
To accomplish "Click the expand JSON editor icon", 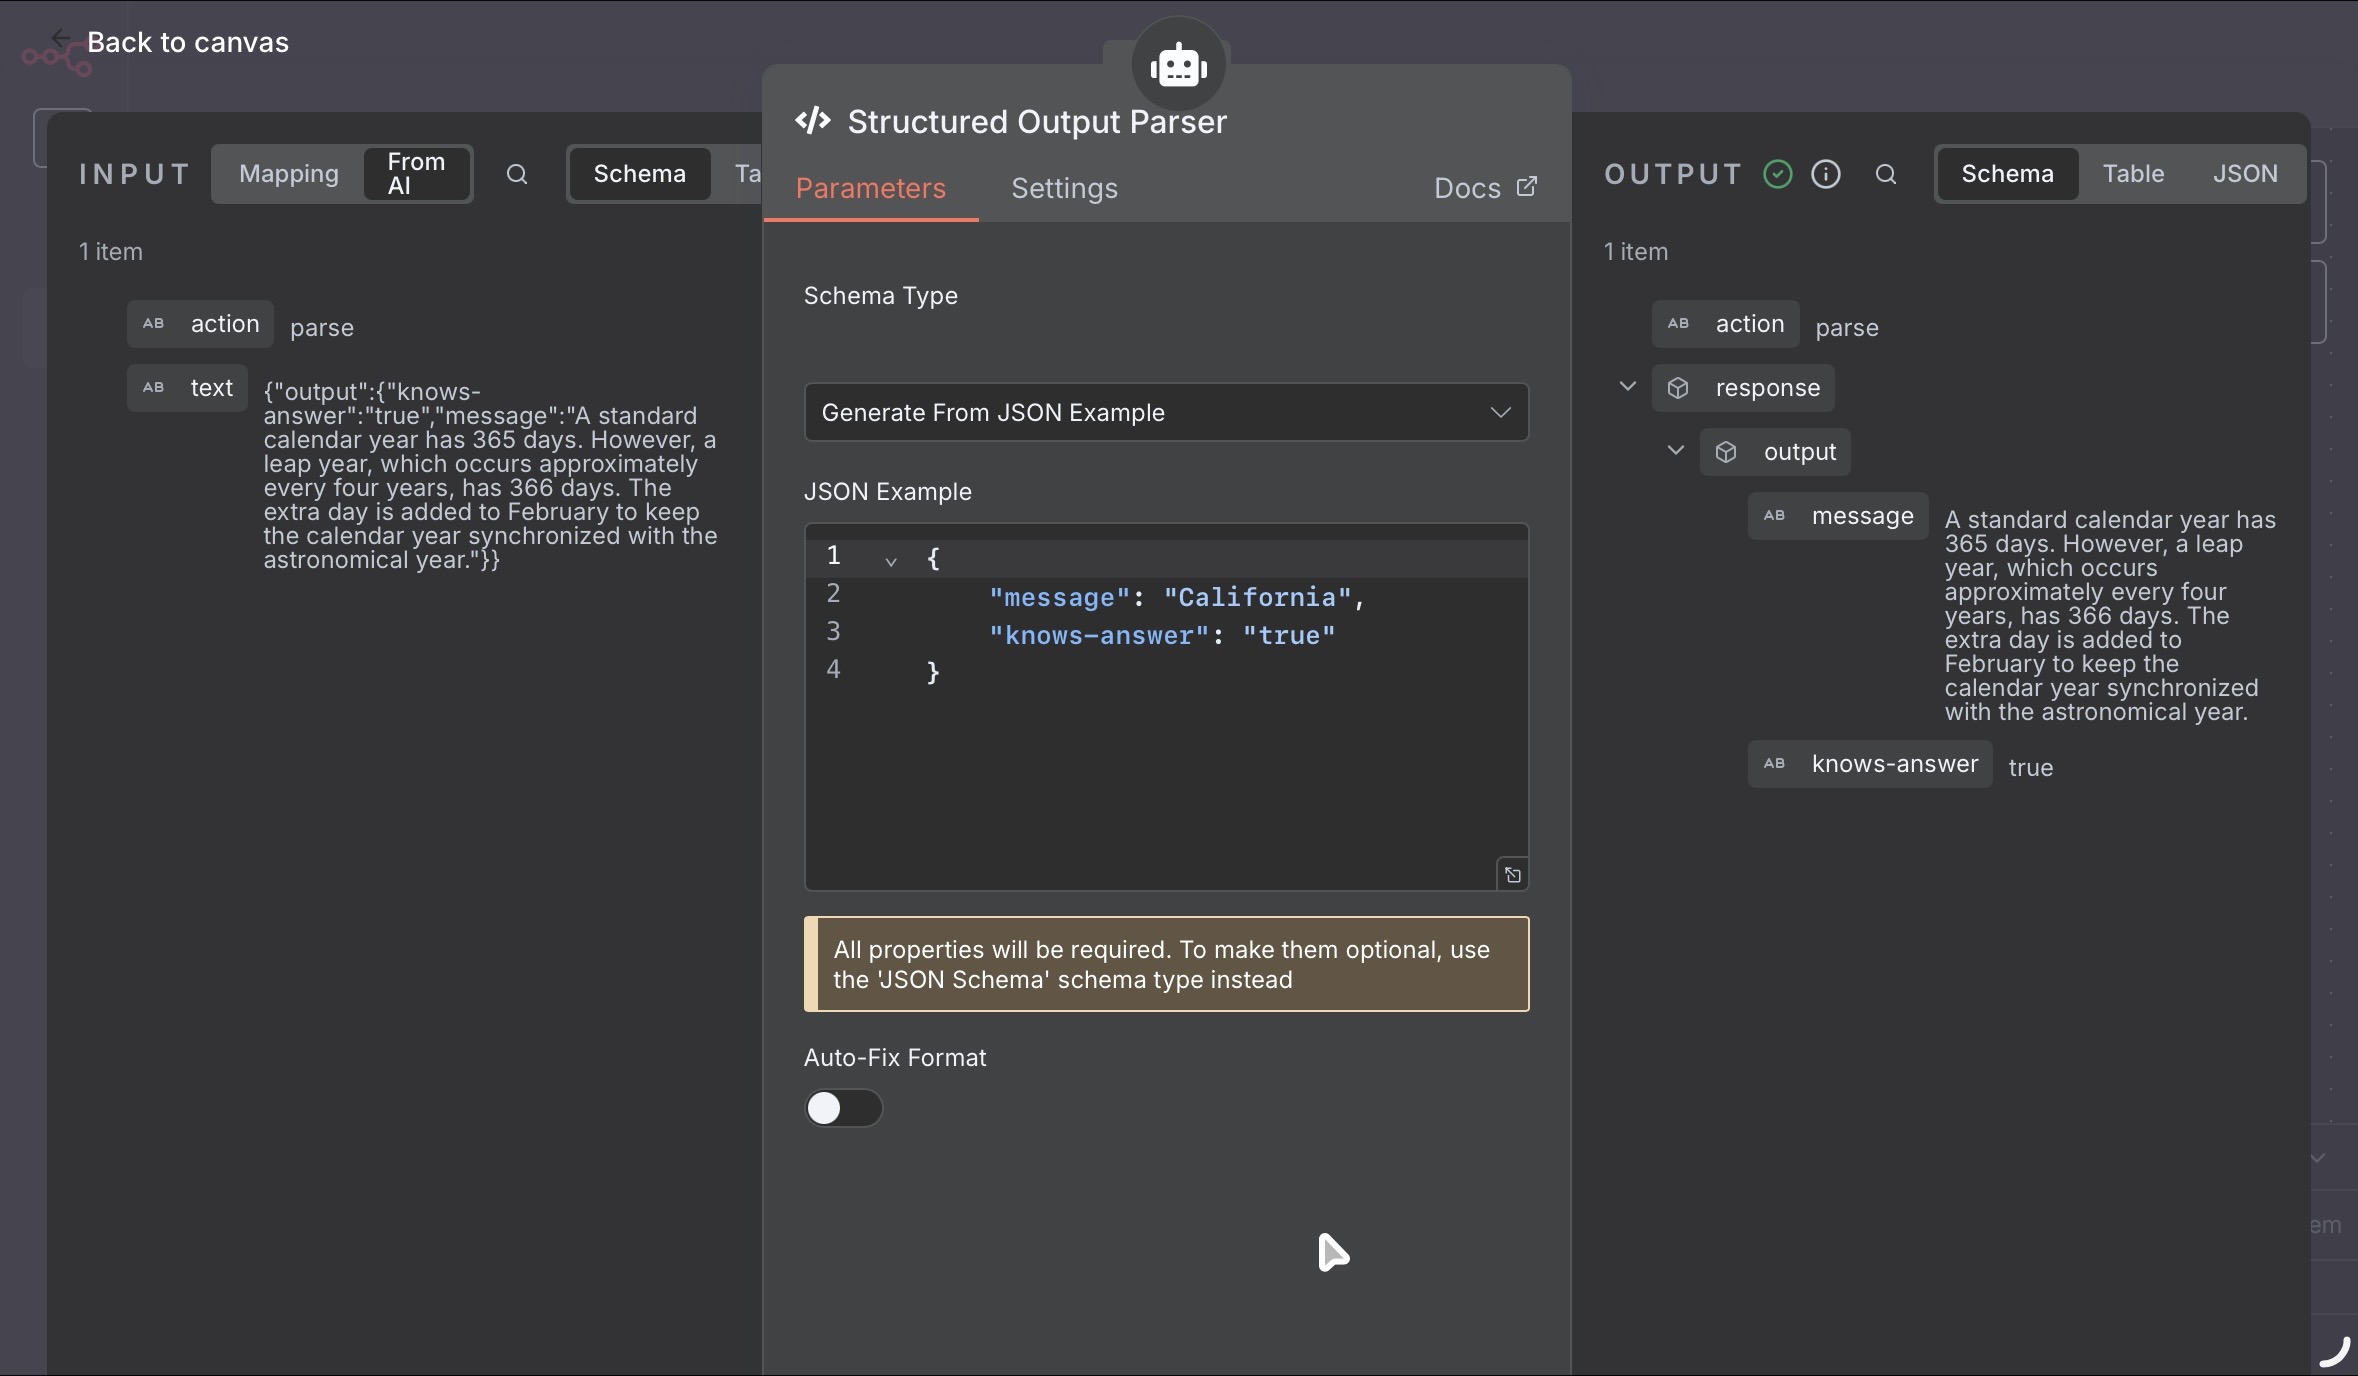I will [x=1512, y=875].
